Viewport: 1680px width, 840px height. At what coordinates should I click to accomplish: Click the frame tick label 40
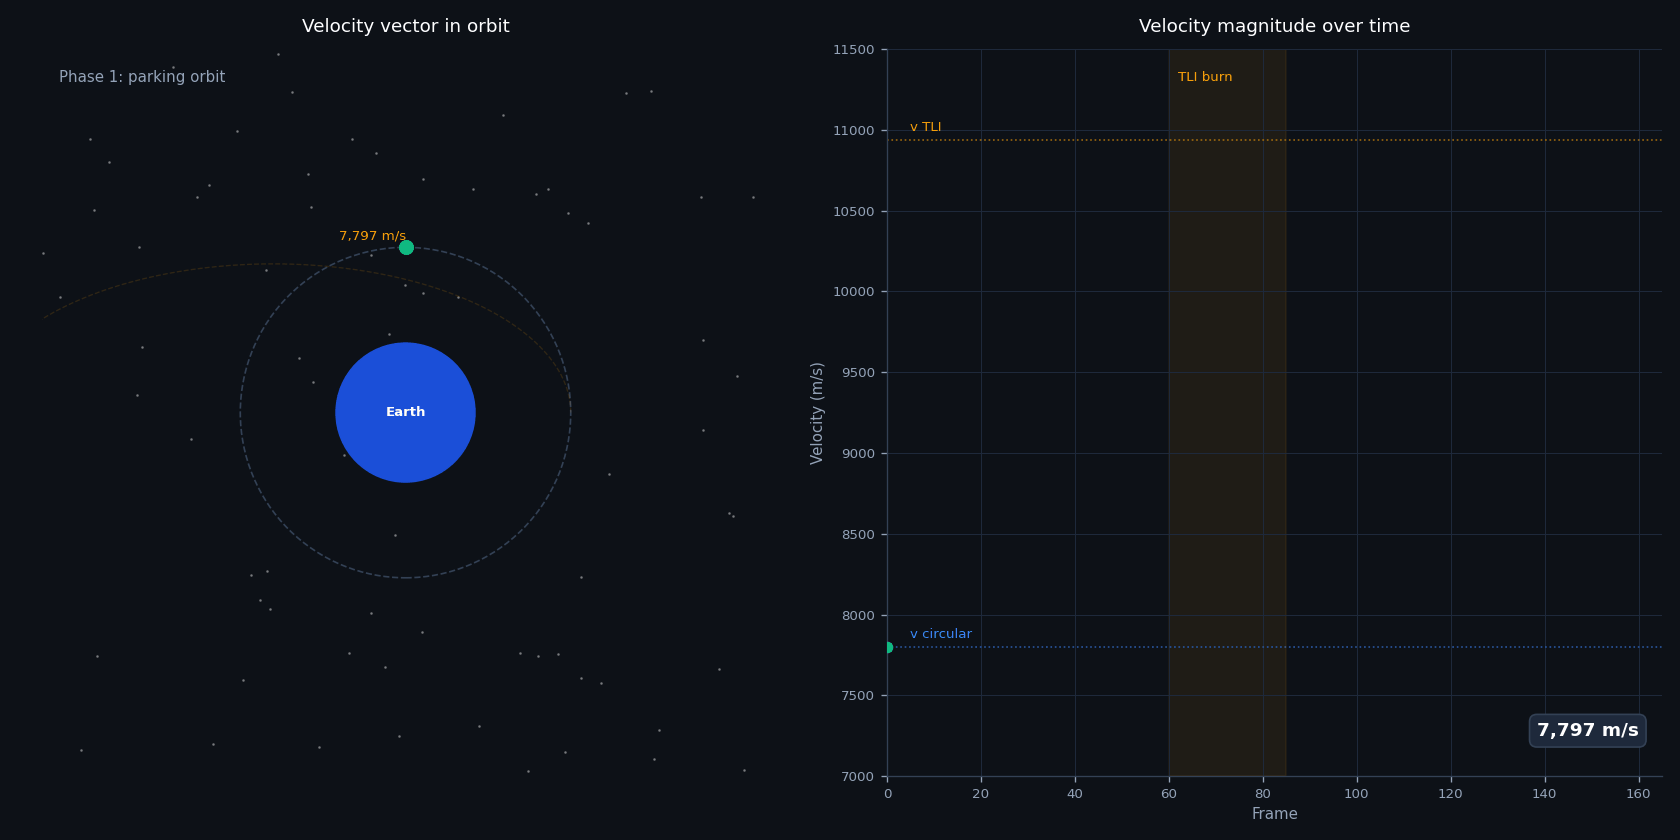[1075, 794]
